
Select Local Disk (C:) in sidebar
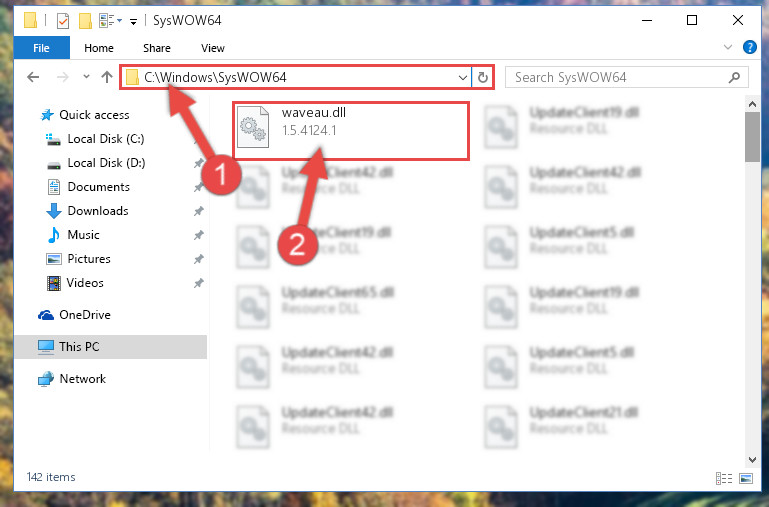(x=105, y=139)
